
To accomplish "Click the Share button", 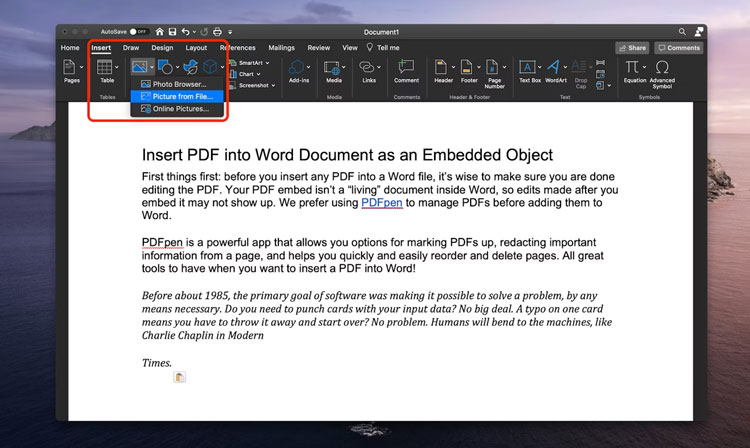I will coord(632,47).
